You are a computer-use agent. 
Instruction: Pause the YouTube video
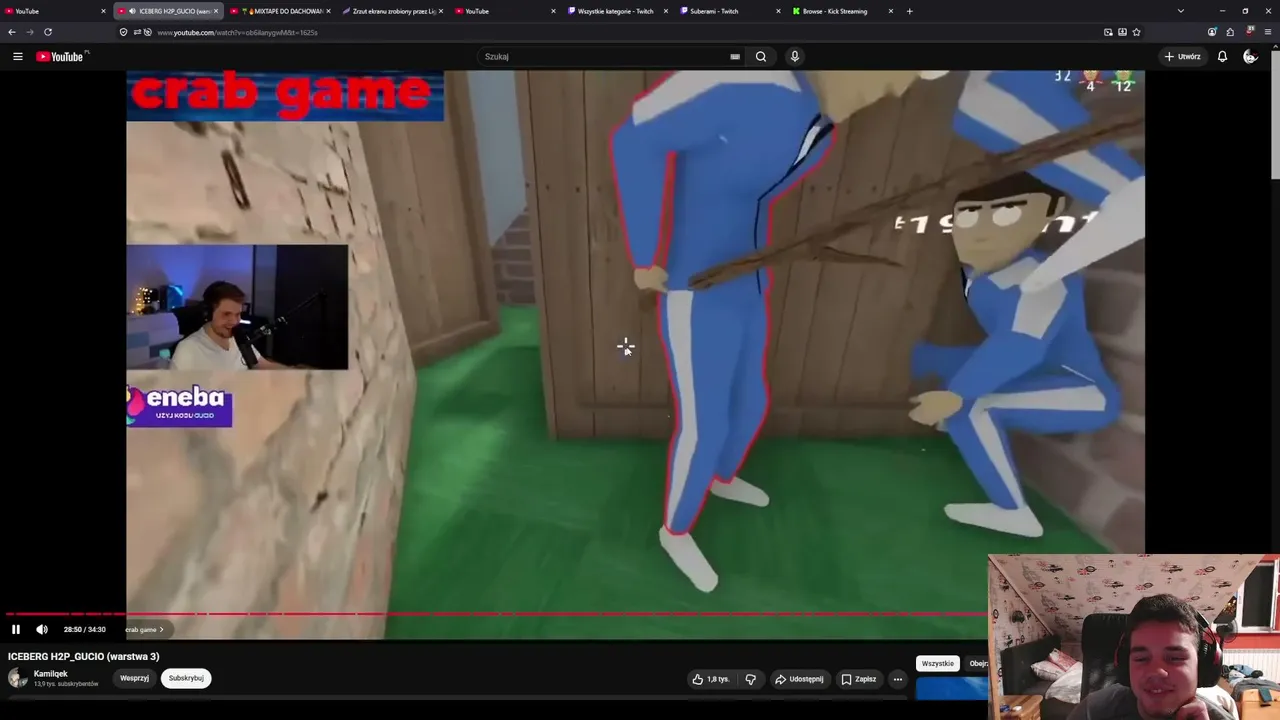point(16,629)
